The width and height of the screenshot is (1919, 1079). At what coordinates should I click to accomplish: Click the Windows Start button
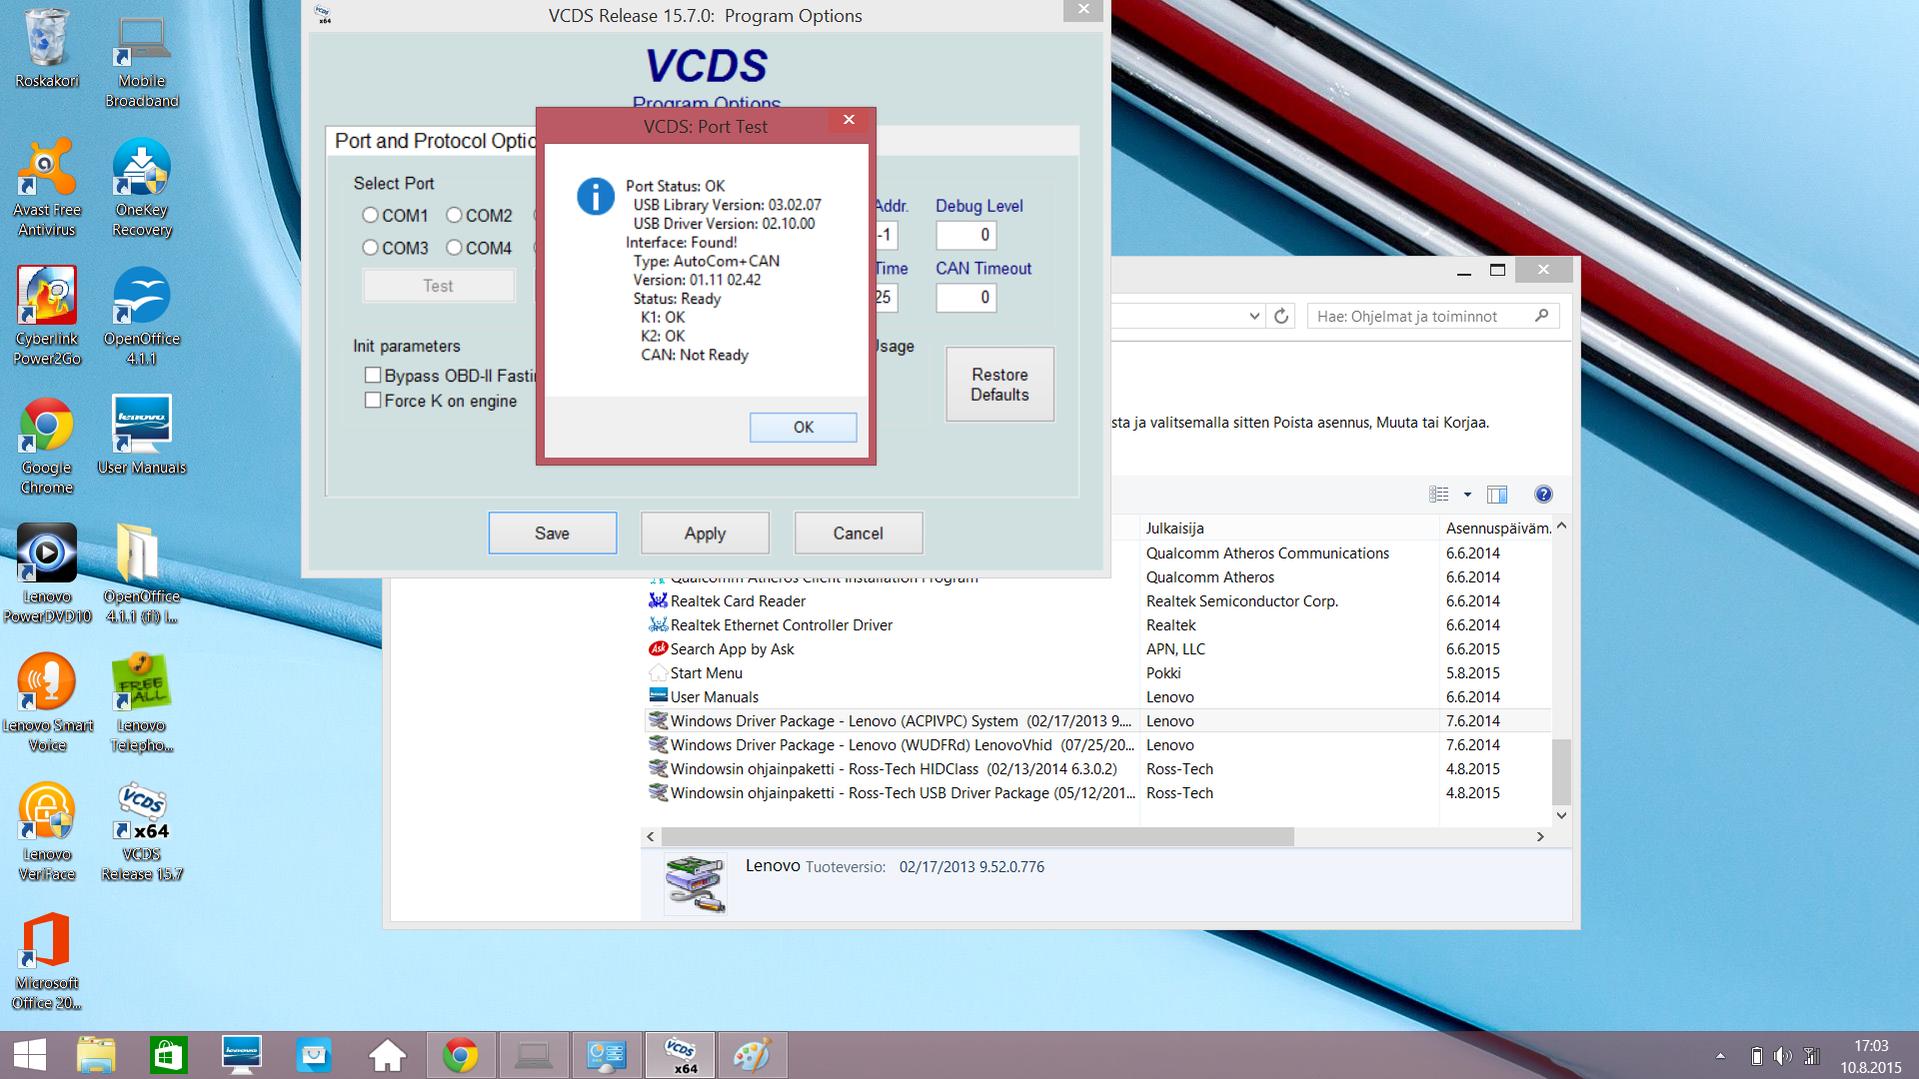click(x=29, y=1055)
